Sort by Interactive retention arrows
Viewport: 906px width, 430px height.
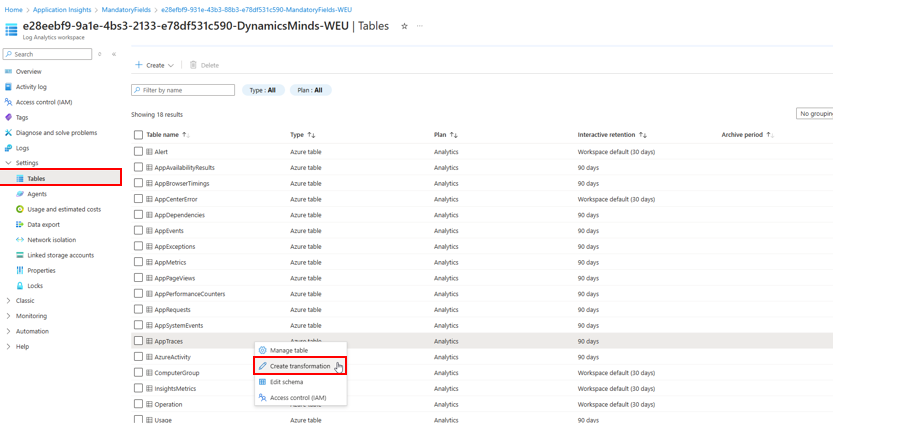pyautogui.click(x=643, y=135)
